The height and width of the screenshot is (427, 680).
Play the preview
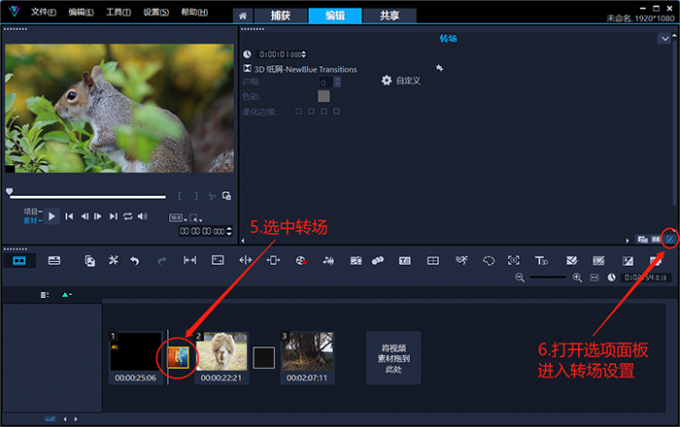52,216
